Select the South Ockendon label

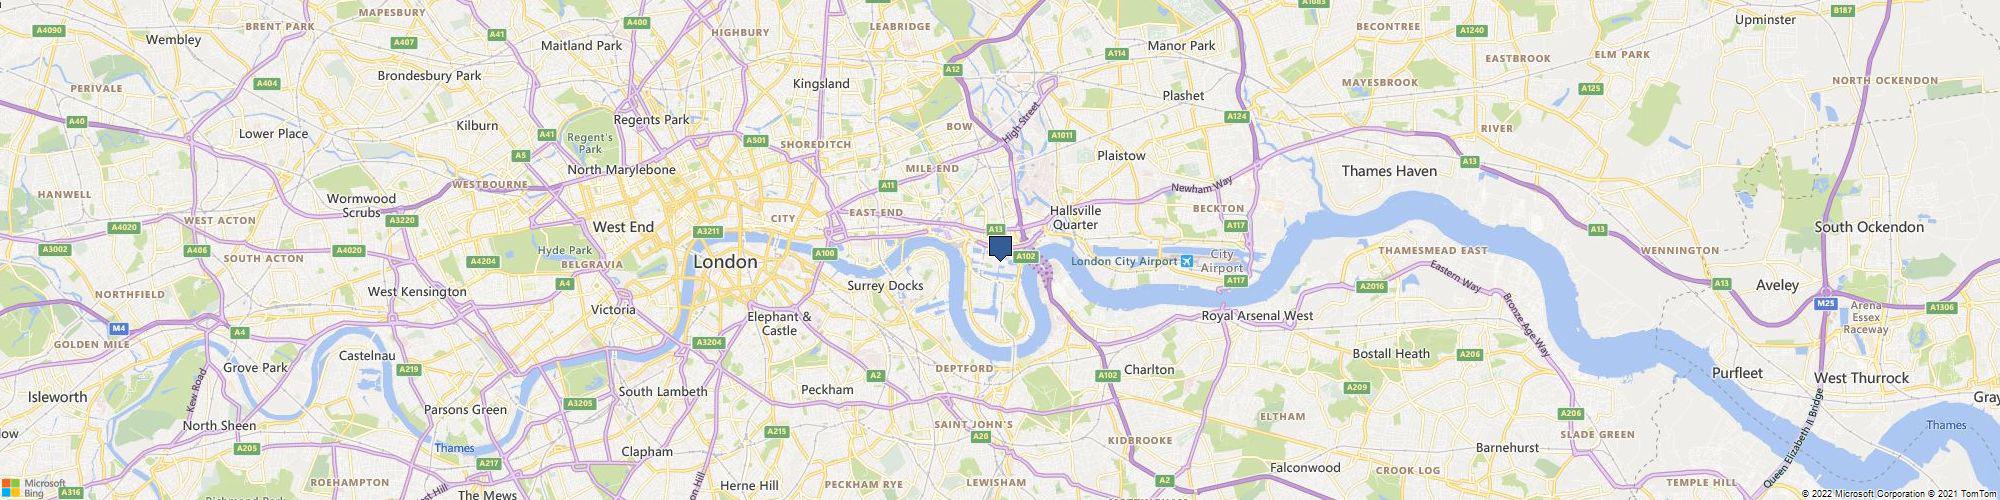tap(1869, 227)
